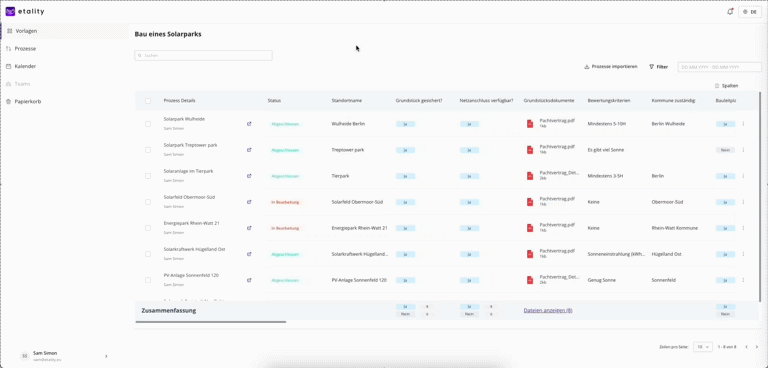Open Solaranlage im Tierpark external link icon

pyautogui.click(x=249, y=176)
